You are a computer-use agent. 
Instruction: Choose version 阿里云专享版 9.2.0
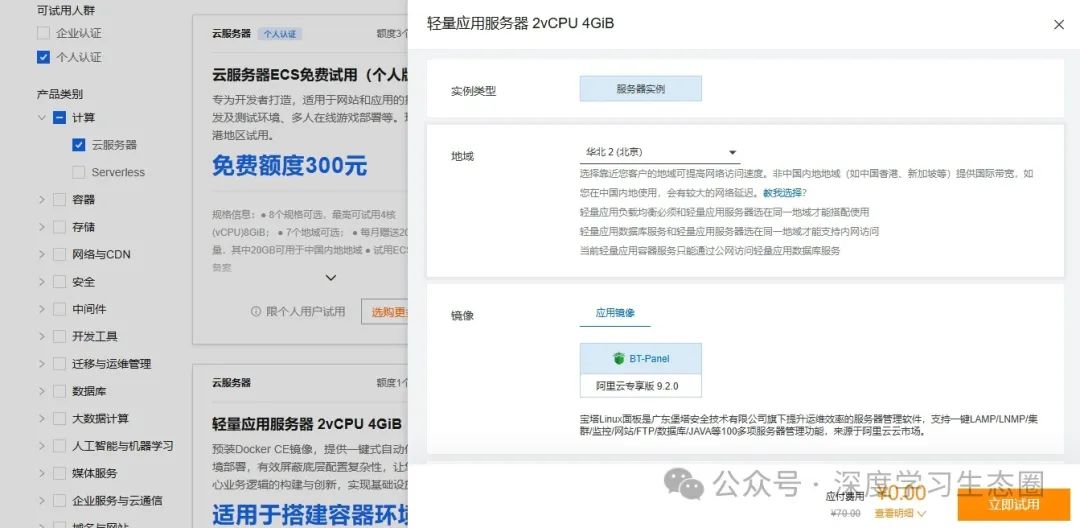tap(641, 386)
